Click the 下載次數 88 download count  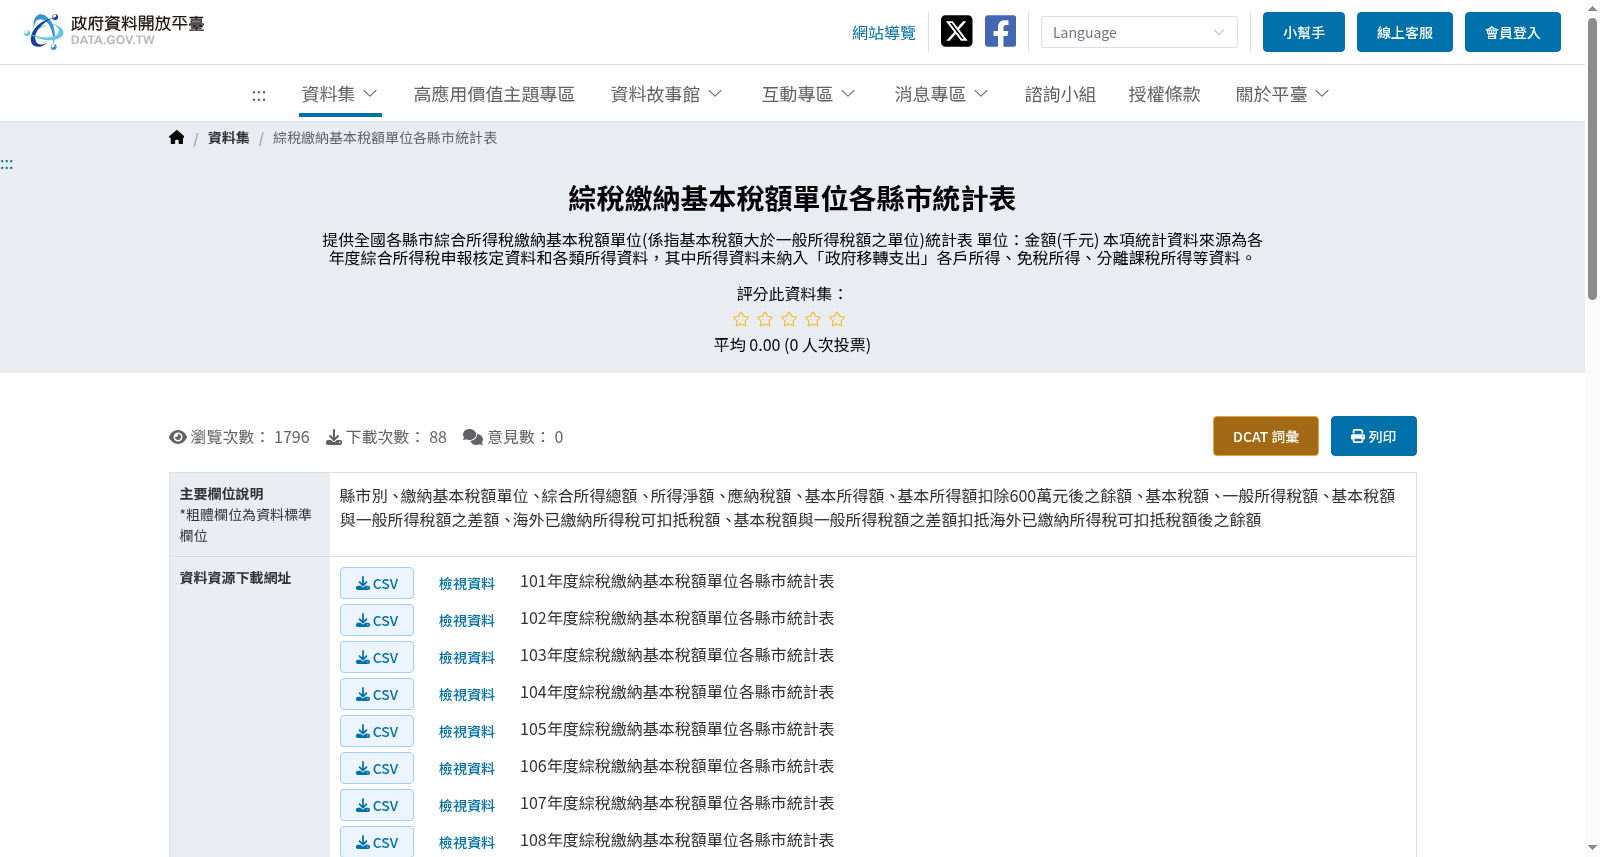pos(387,437)
